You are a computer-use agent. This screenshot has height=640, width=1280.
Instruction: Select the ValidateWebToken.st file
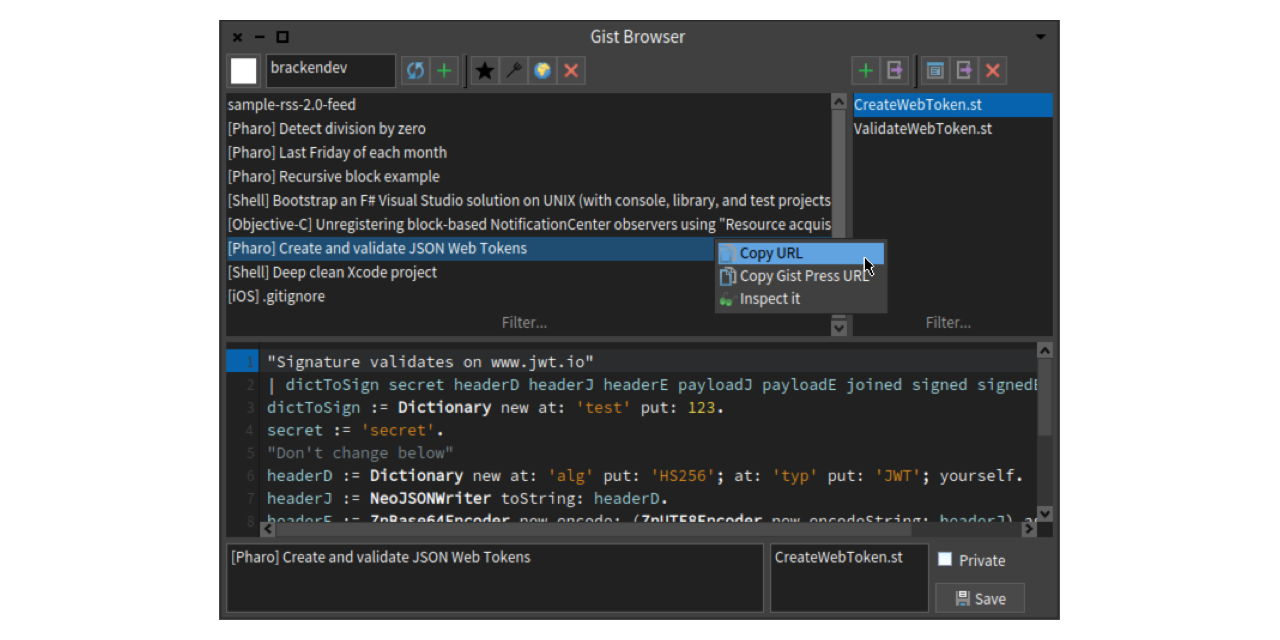(922, 129)
